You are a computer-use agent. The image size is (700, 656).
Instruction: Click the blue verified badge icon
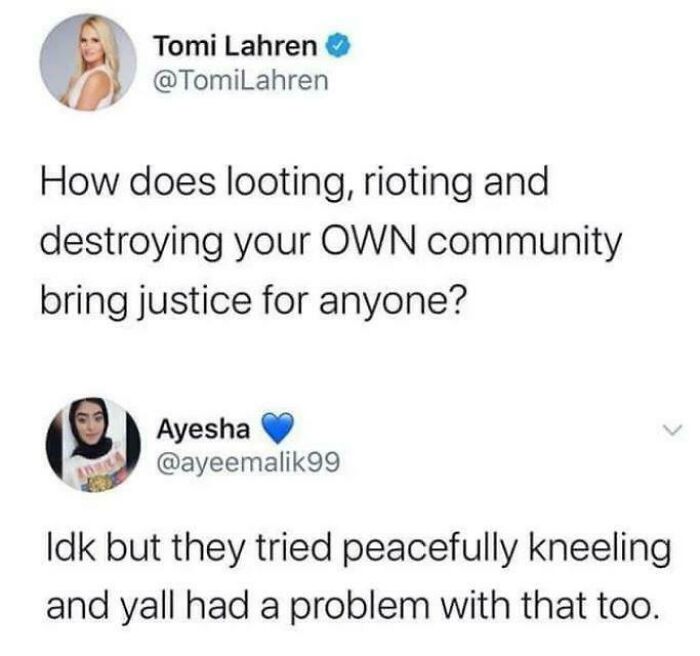[340, 46]
